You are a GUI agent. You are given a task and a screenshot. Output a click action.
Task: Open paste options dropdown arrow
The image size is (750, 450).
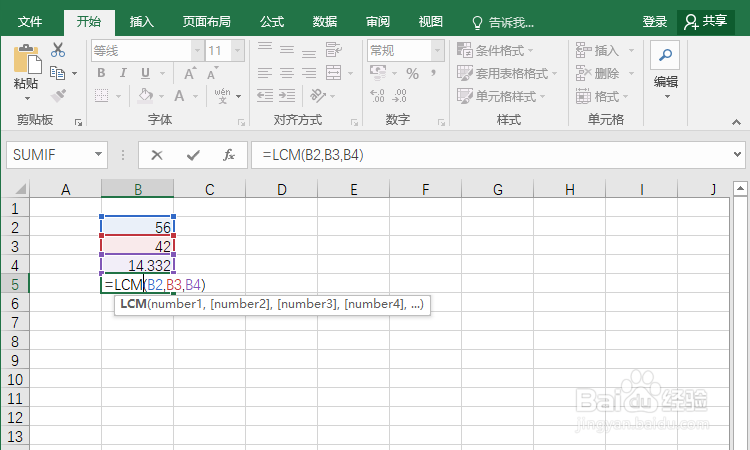[x=27, y=99]
